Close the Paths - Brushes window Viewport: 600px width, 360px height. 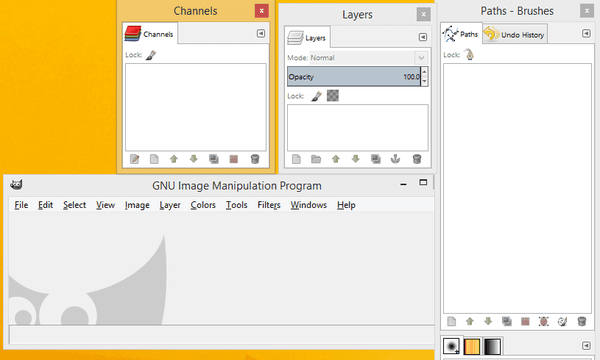coord(587,11)
